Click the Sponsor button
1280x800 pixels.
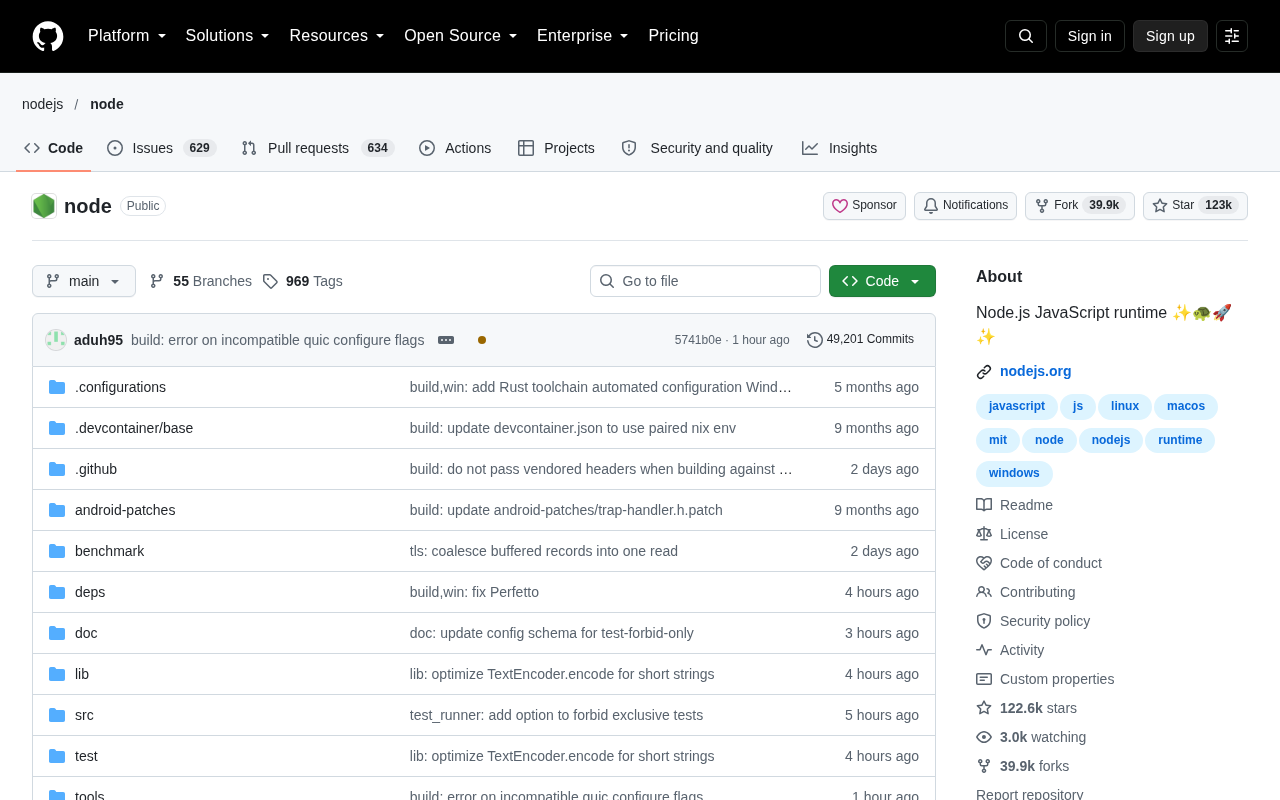[864, 206]
